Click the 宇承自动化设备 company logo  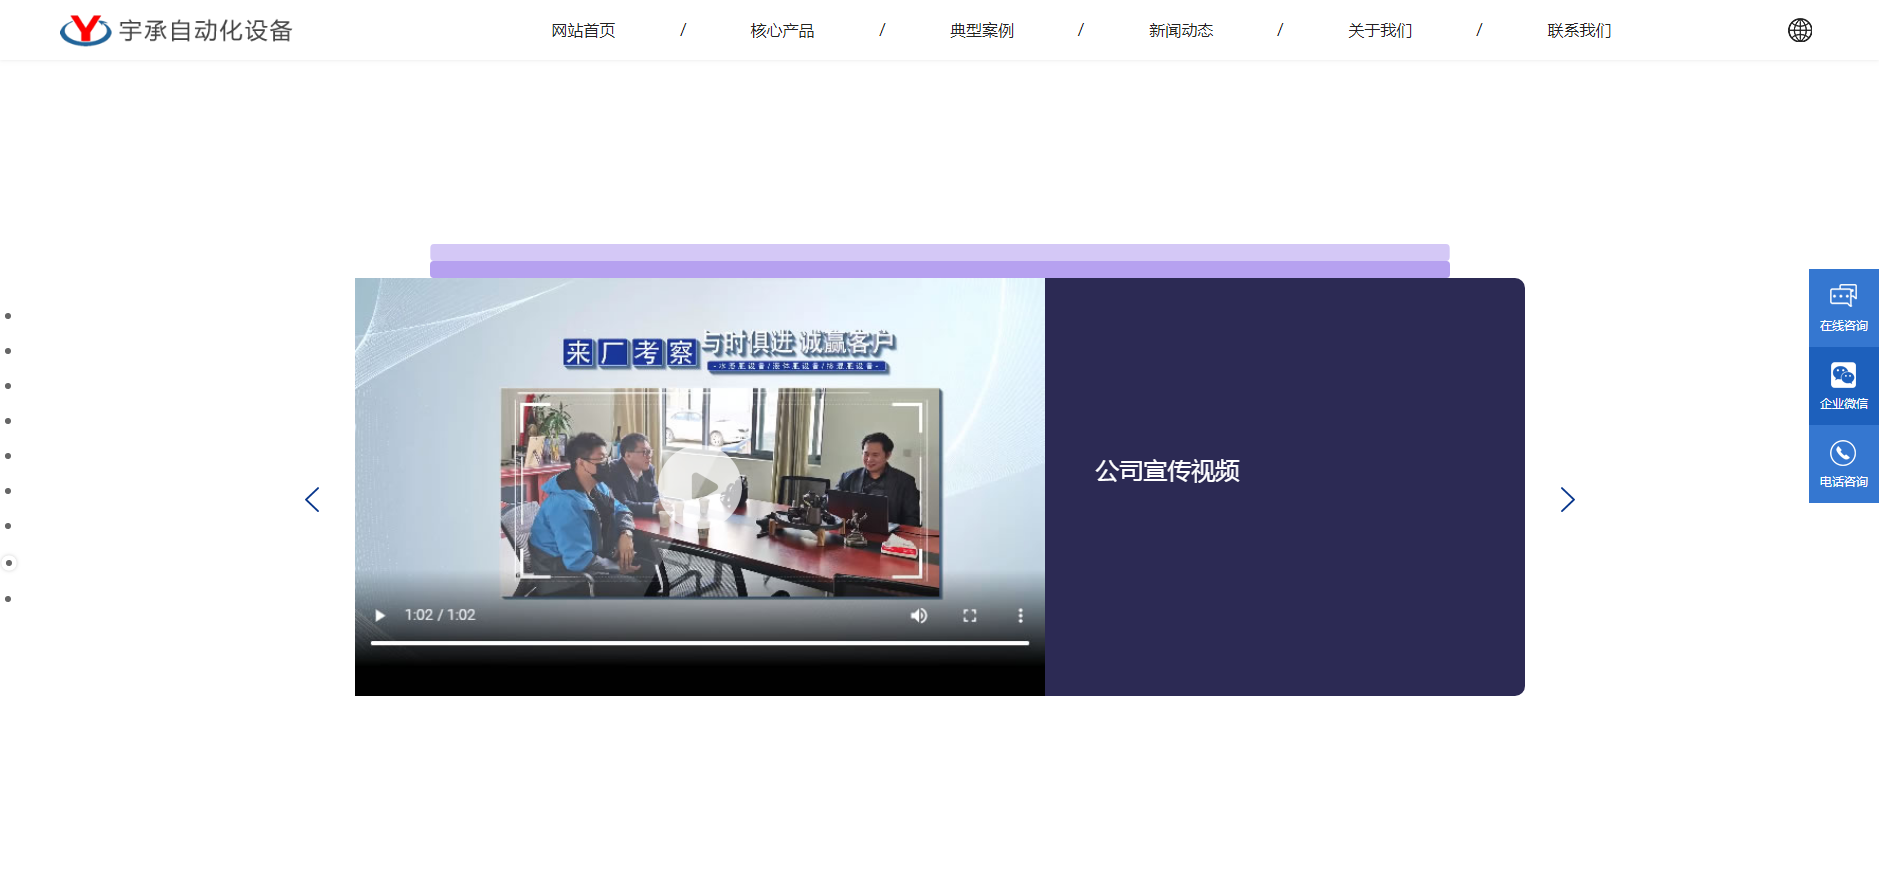pyautogui.click(x=176, y=31)
